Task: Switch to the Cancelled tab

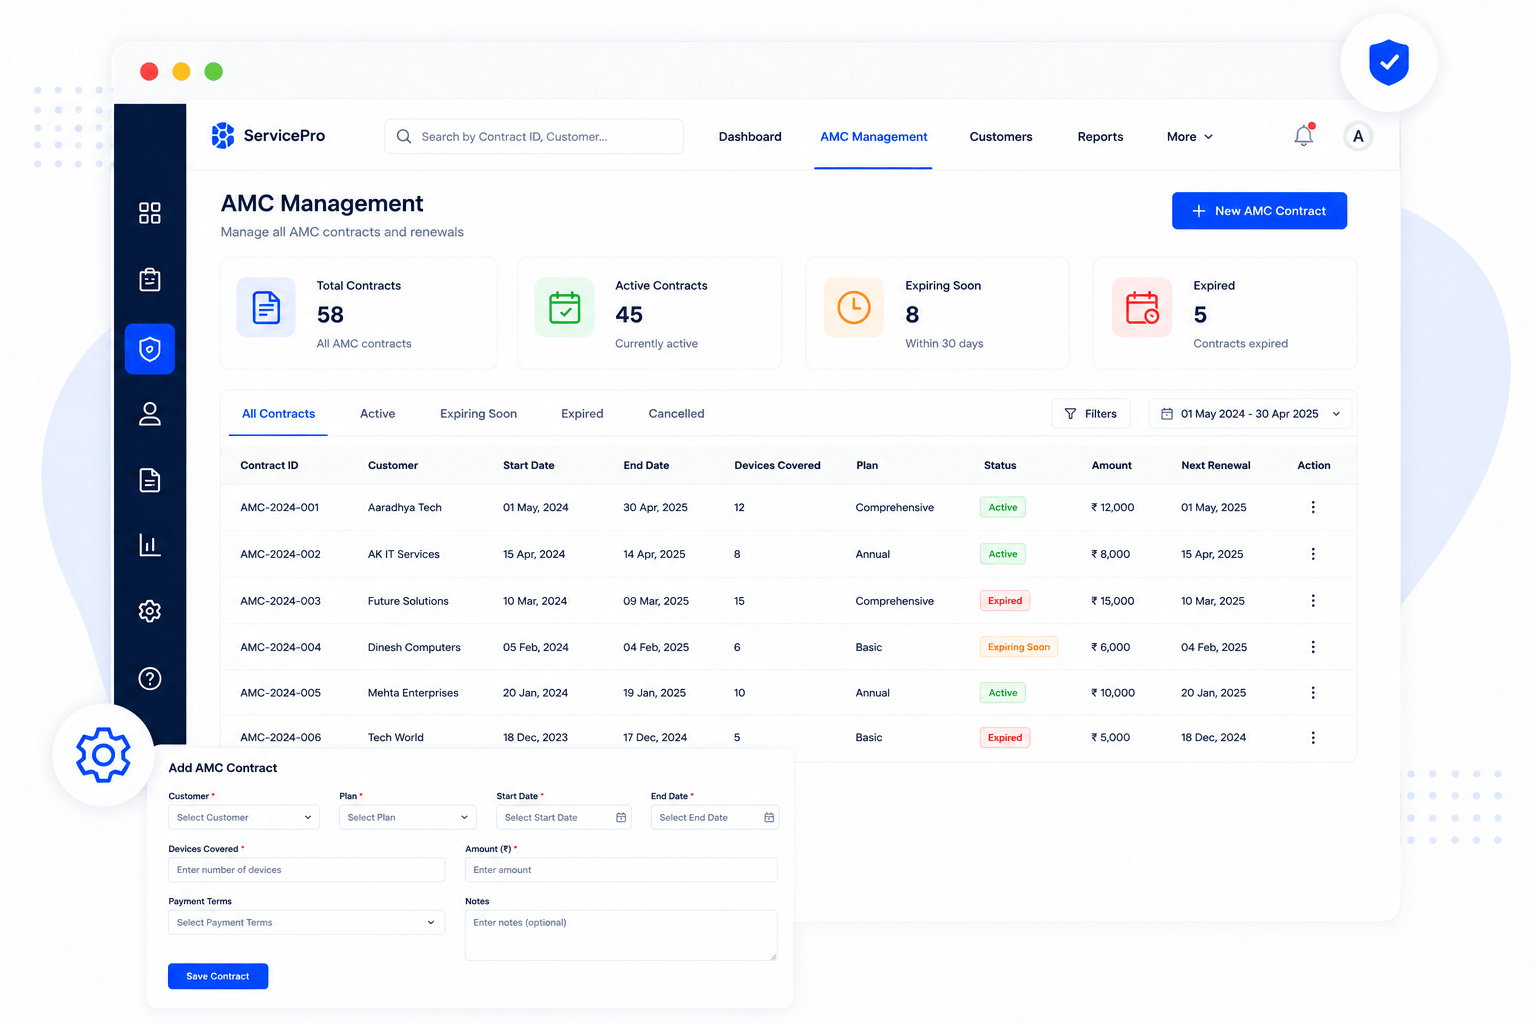Action: pos(676,414)
